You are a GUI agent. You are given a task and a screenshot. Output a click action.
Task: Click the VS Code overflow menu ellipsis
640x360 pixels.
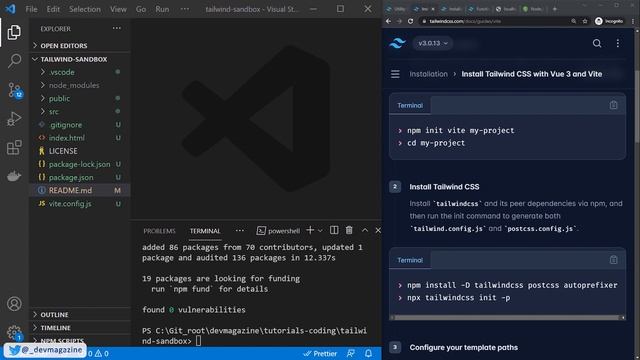point(185,9)
